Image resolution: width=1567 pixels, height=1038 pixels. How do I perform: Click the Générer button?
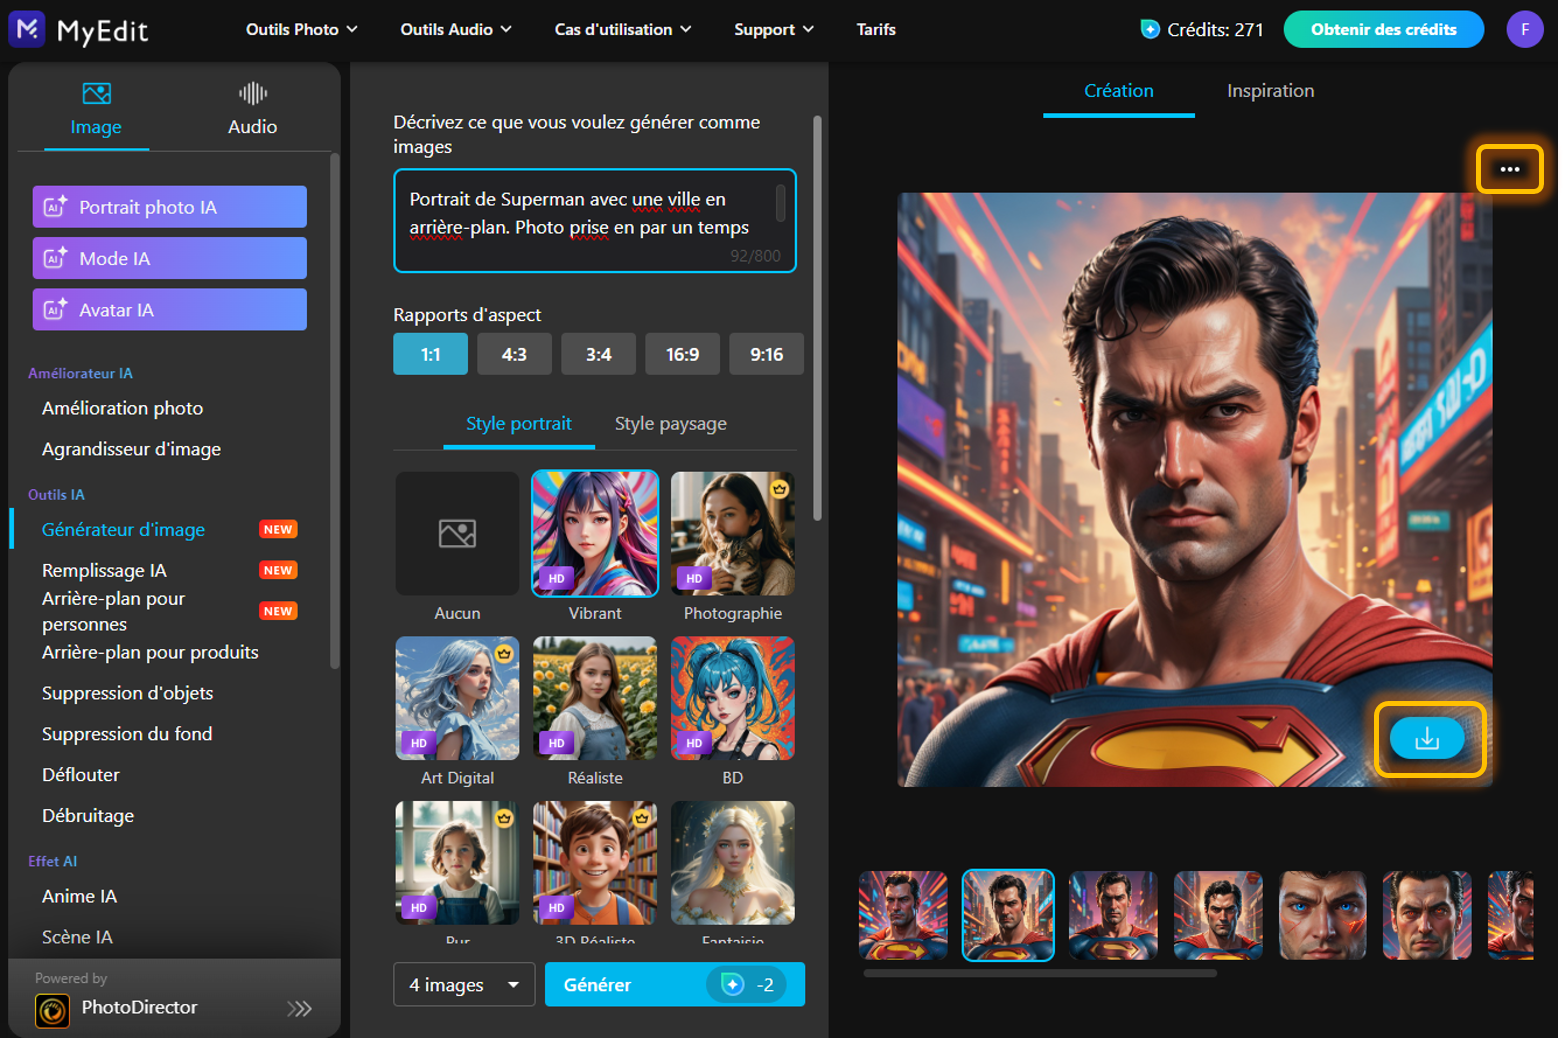coord(675,985)
